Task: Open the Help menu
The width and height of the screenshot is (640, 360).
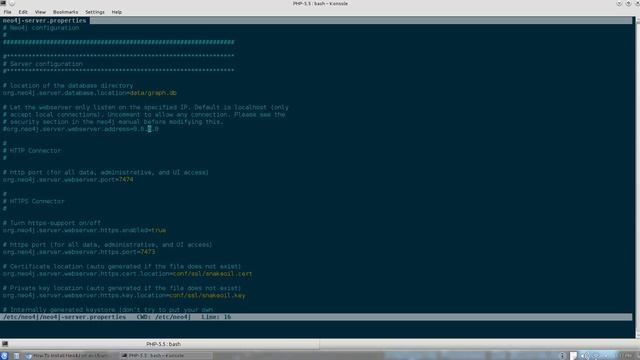Action: 117,12
